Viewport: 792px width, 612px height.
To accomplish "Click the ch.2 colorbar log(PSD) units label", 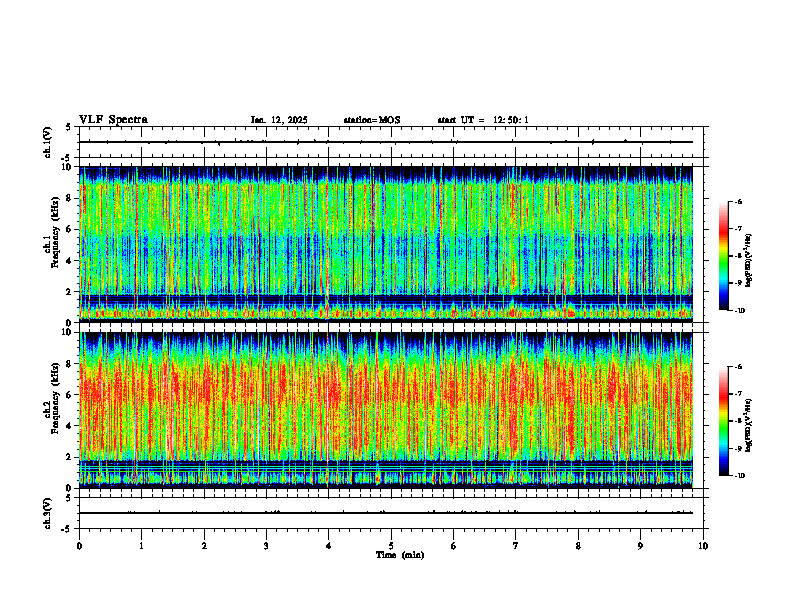I will (x=749, y=425).
